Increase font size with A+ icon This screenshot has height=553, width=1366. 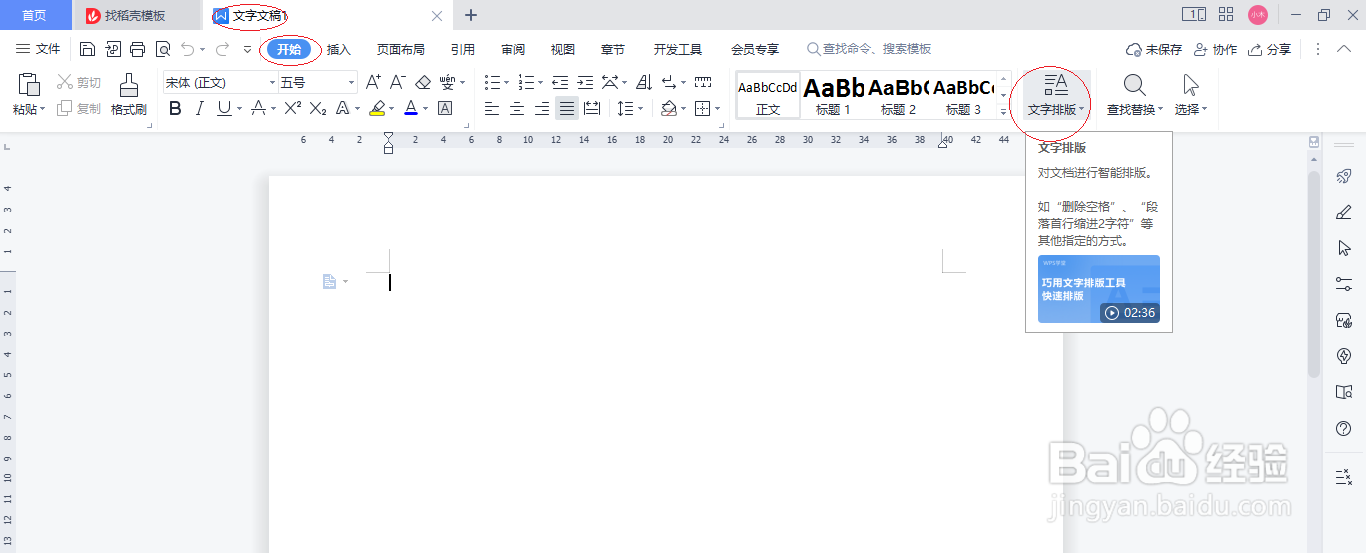point(373,82)
